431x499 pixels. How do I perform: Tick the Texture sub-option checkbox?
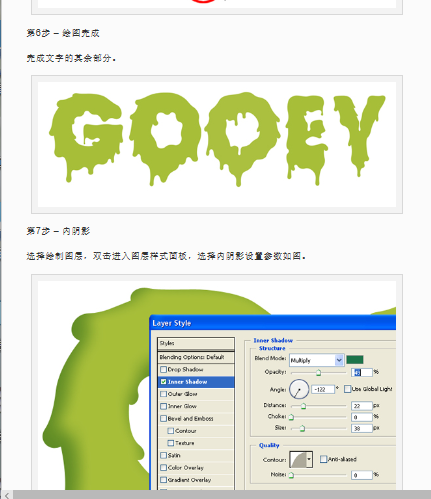click(x=171, y=443)
